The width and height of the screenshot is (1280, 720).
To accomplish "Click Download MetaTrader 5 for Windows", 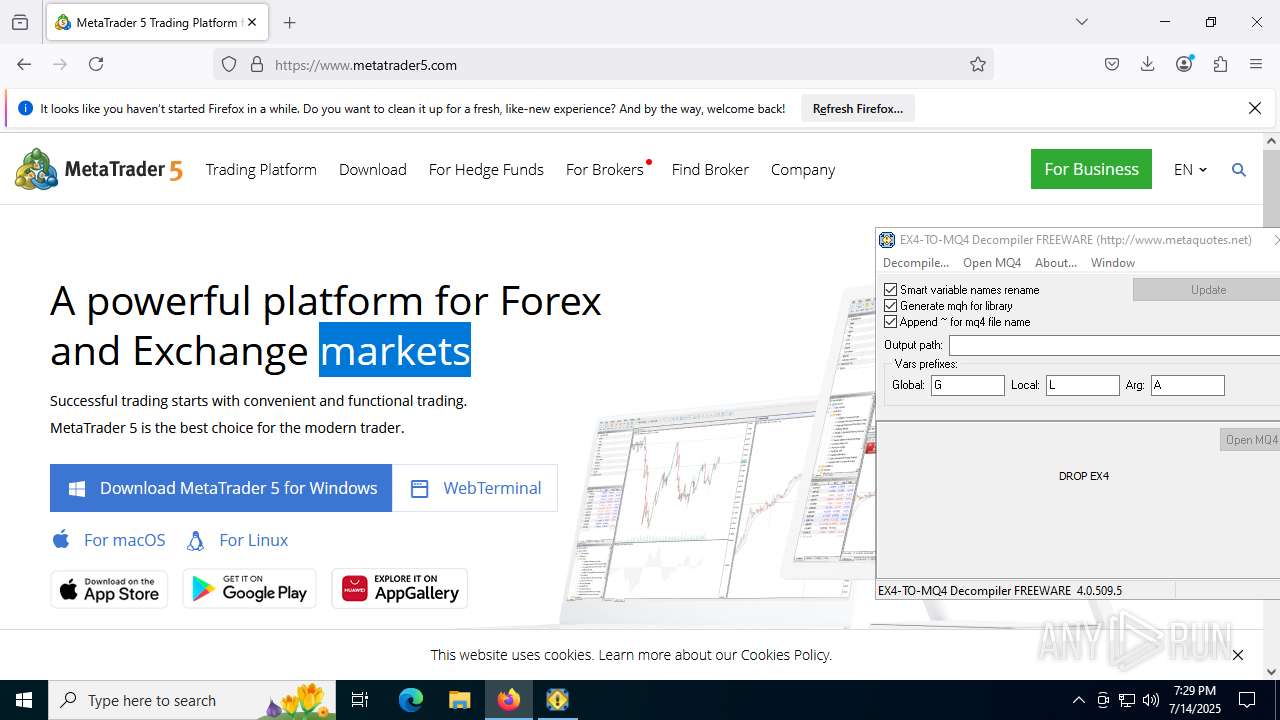I will 221,488.
